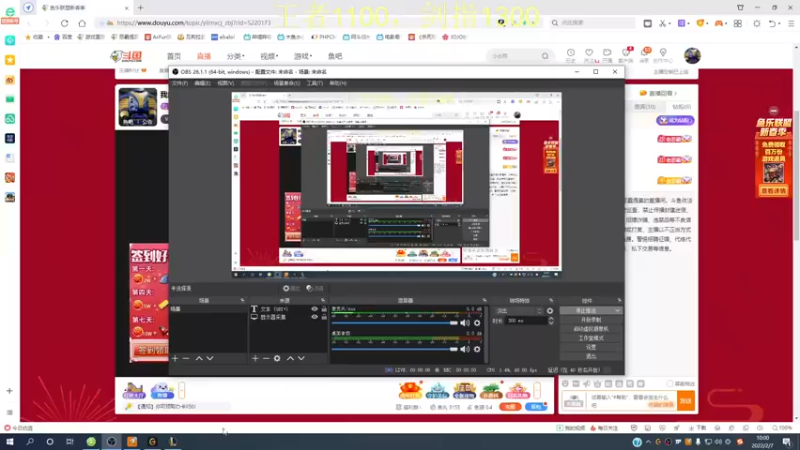Image resolution: width=800 pixels, height=450 pixels.
Task: Open the File(F) menu in OBS
Action: (180, 83)
